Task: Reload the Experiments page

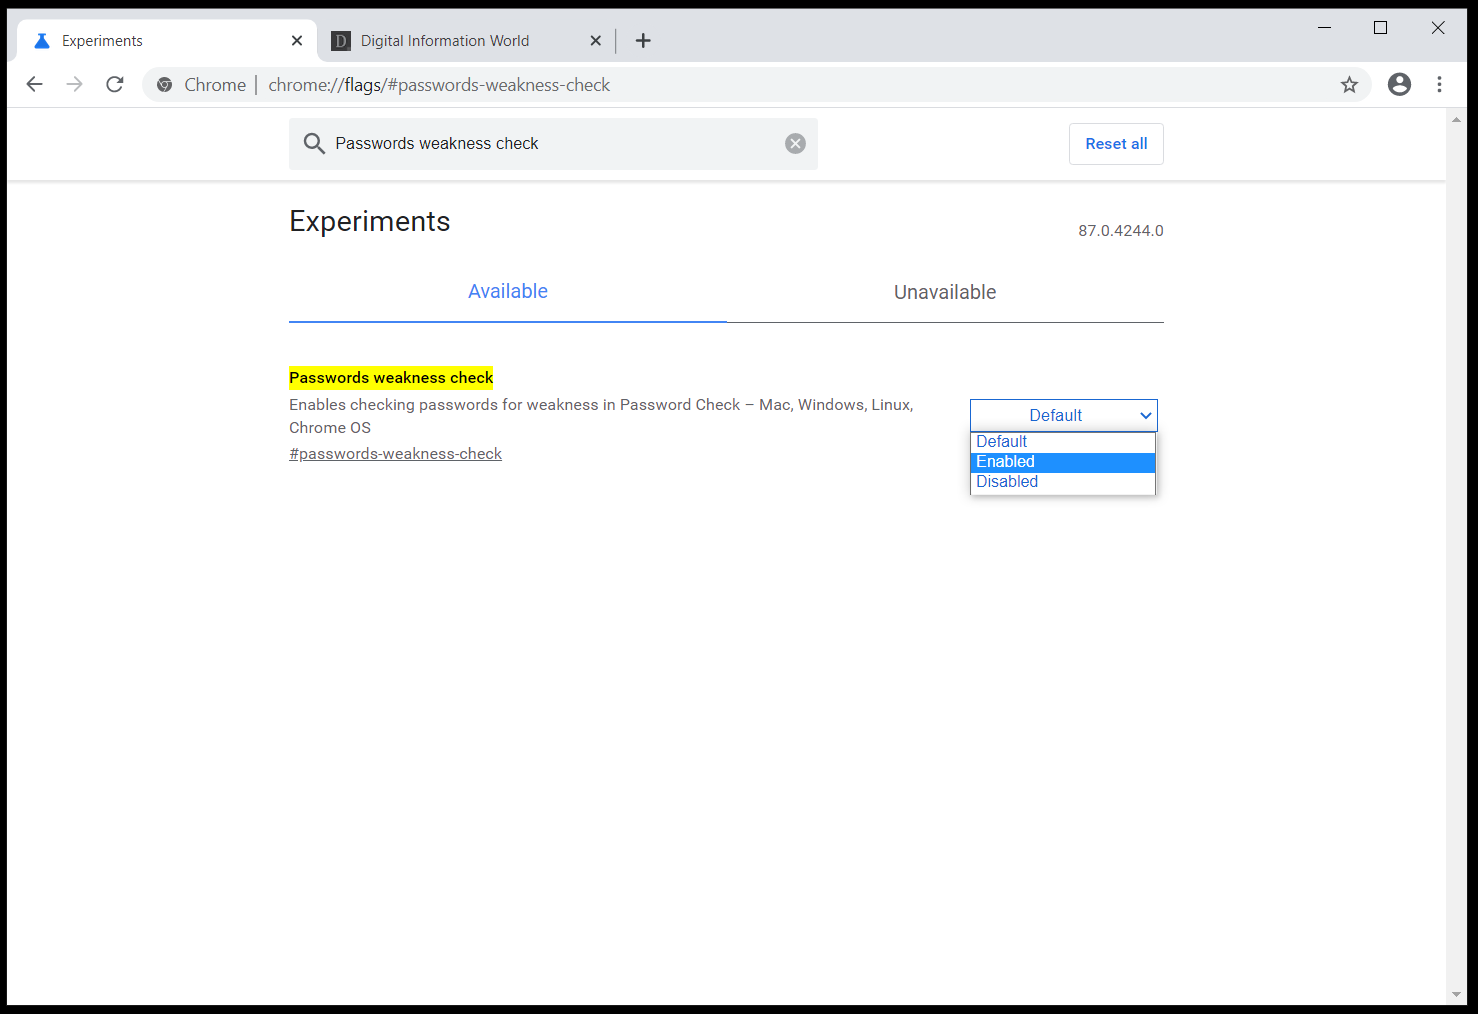Action: (114, 84)
